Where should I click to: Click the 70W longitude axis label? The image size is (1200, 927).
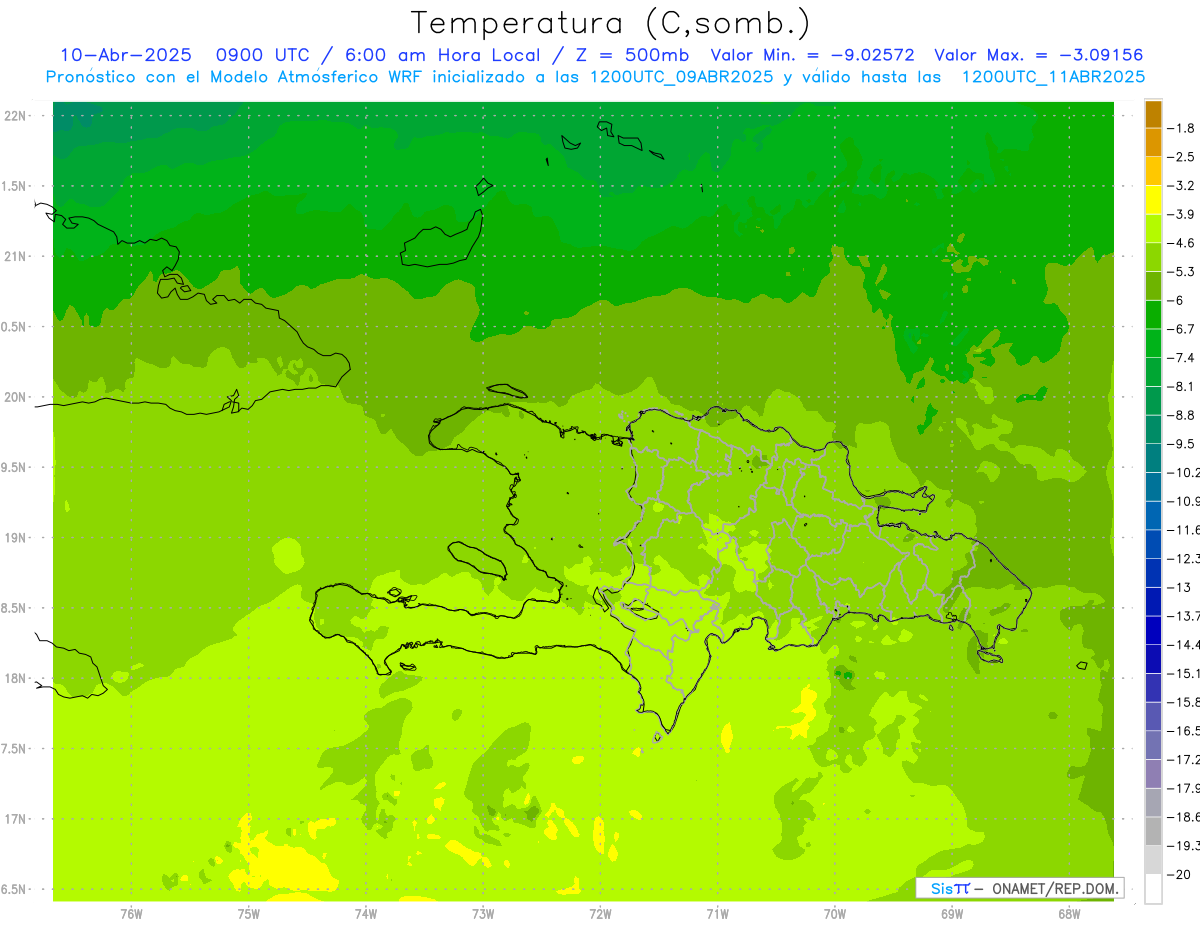(x=835, y=914)
